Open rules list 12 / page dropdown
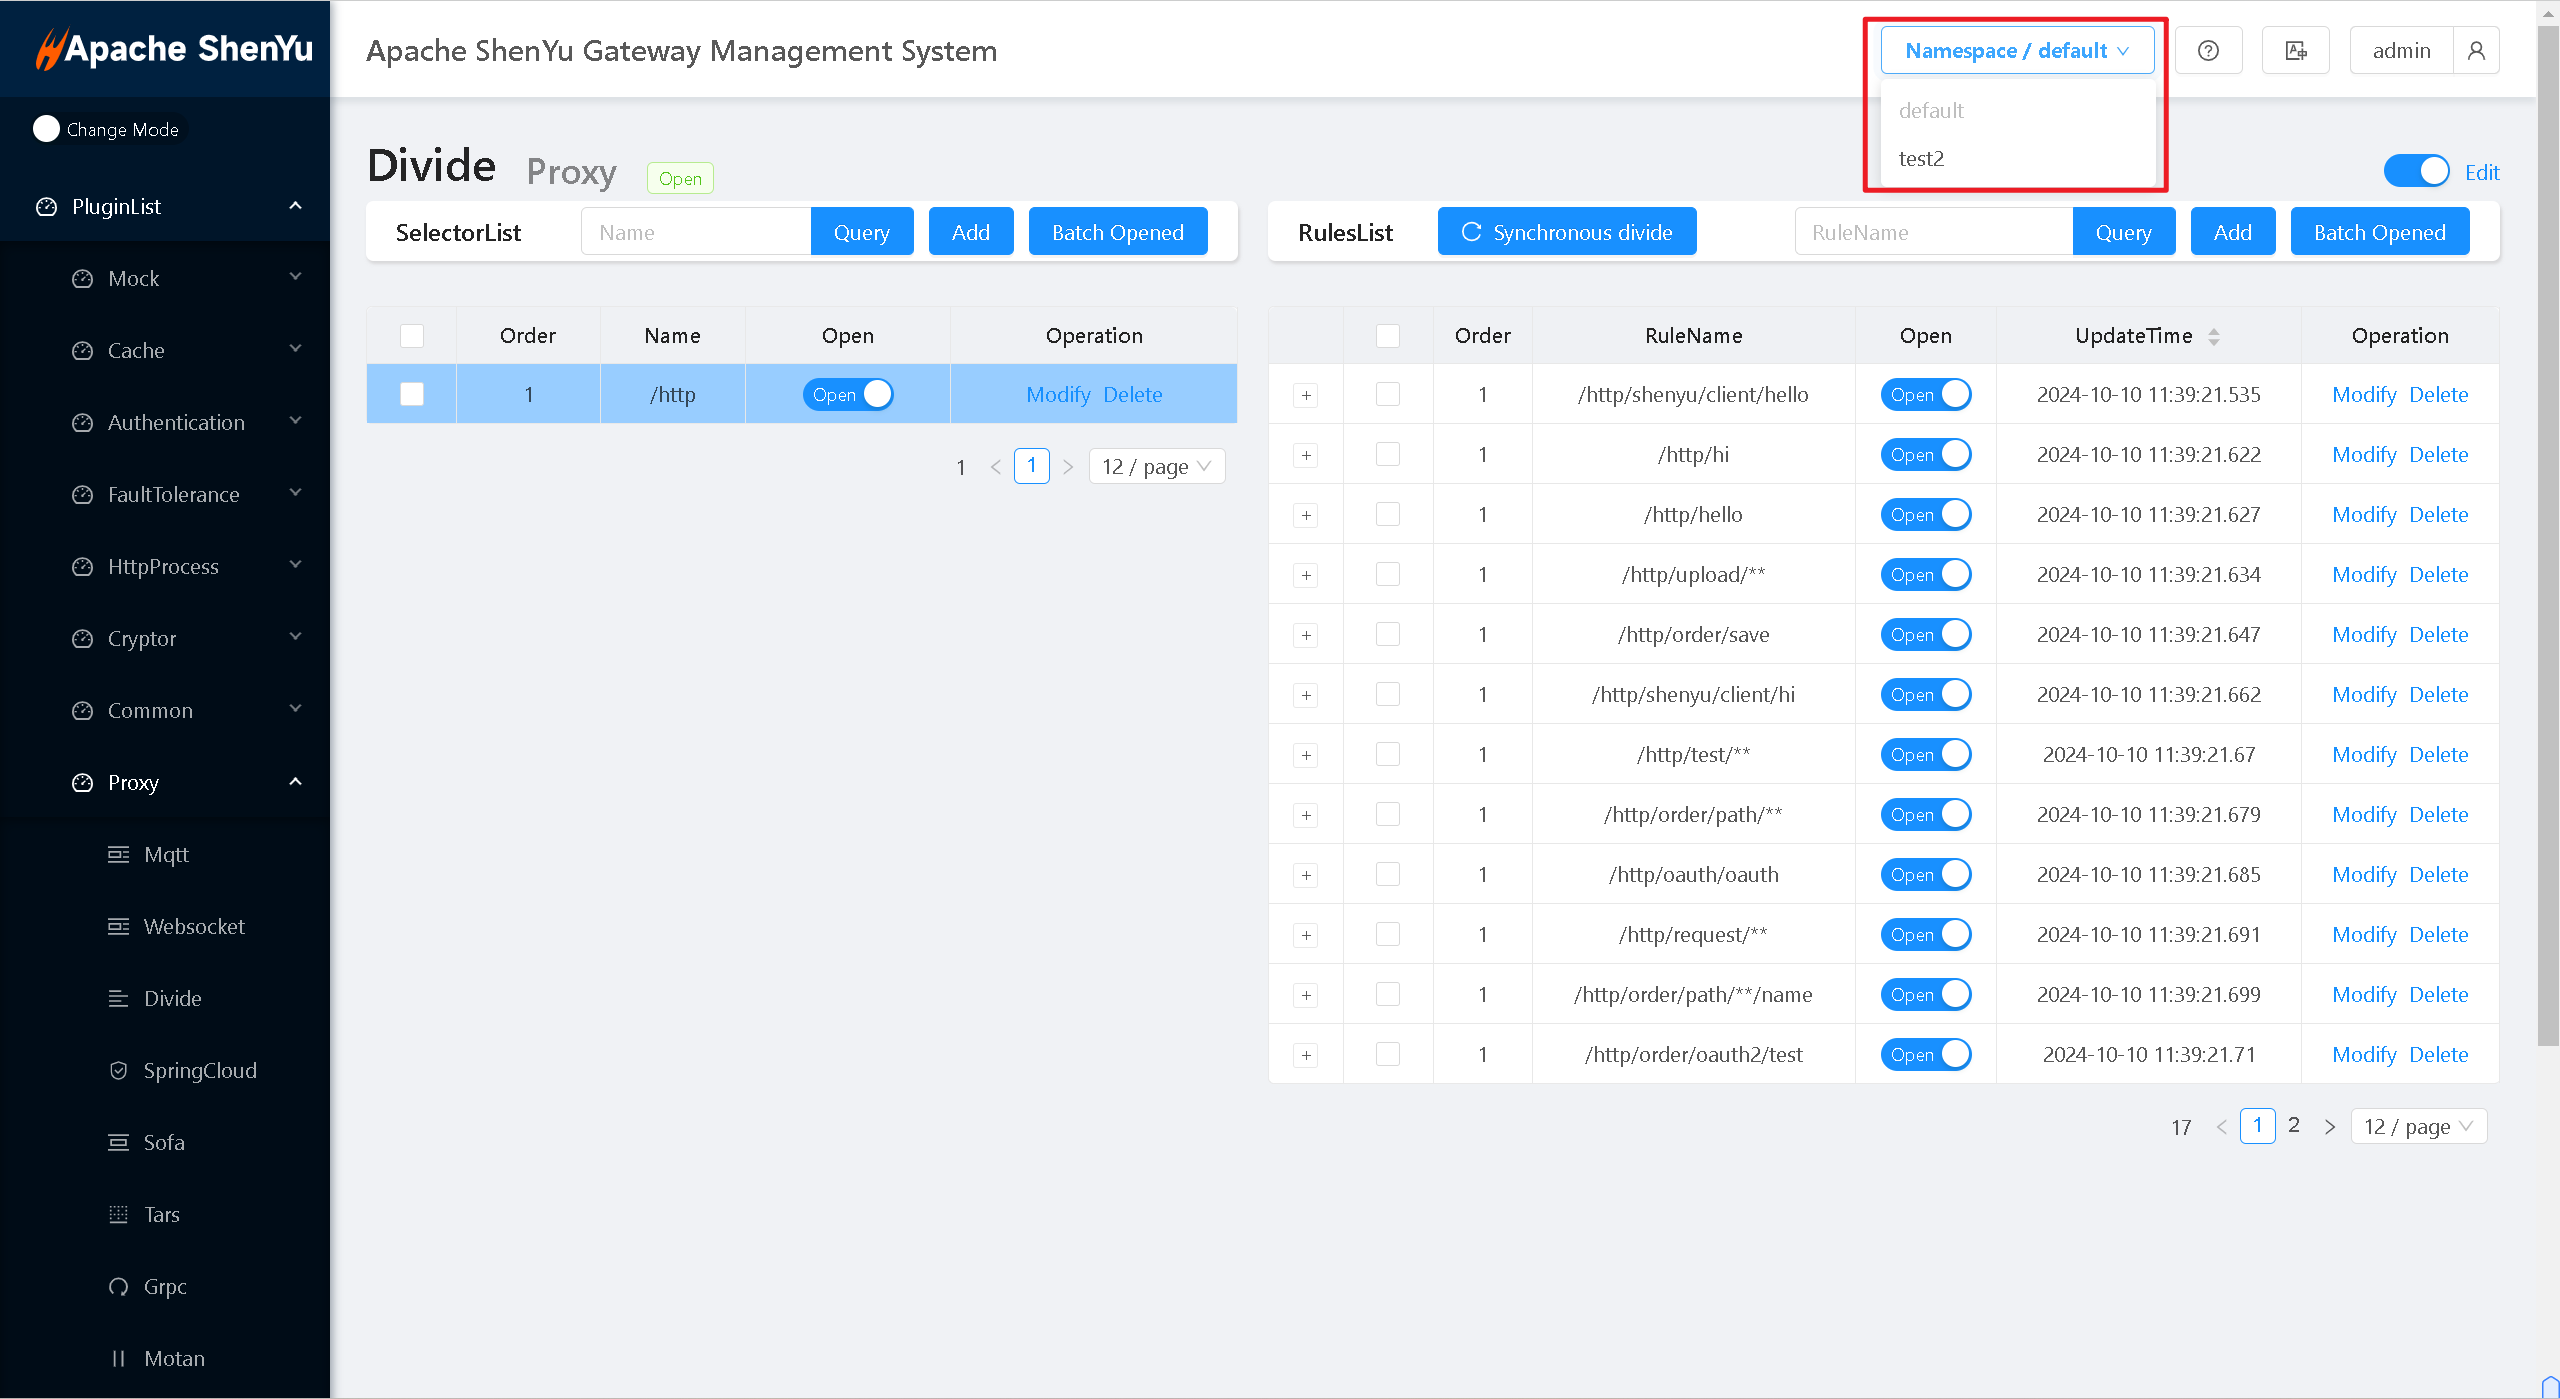This screenshot has width=2560, height=1399. point(2418,1127)
